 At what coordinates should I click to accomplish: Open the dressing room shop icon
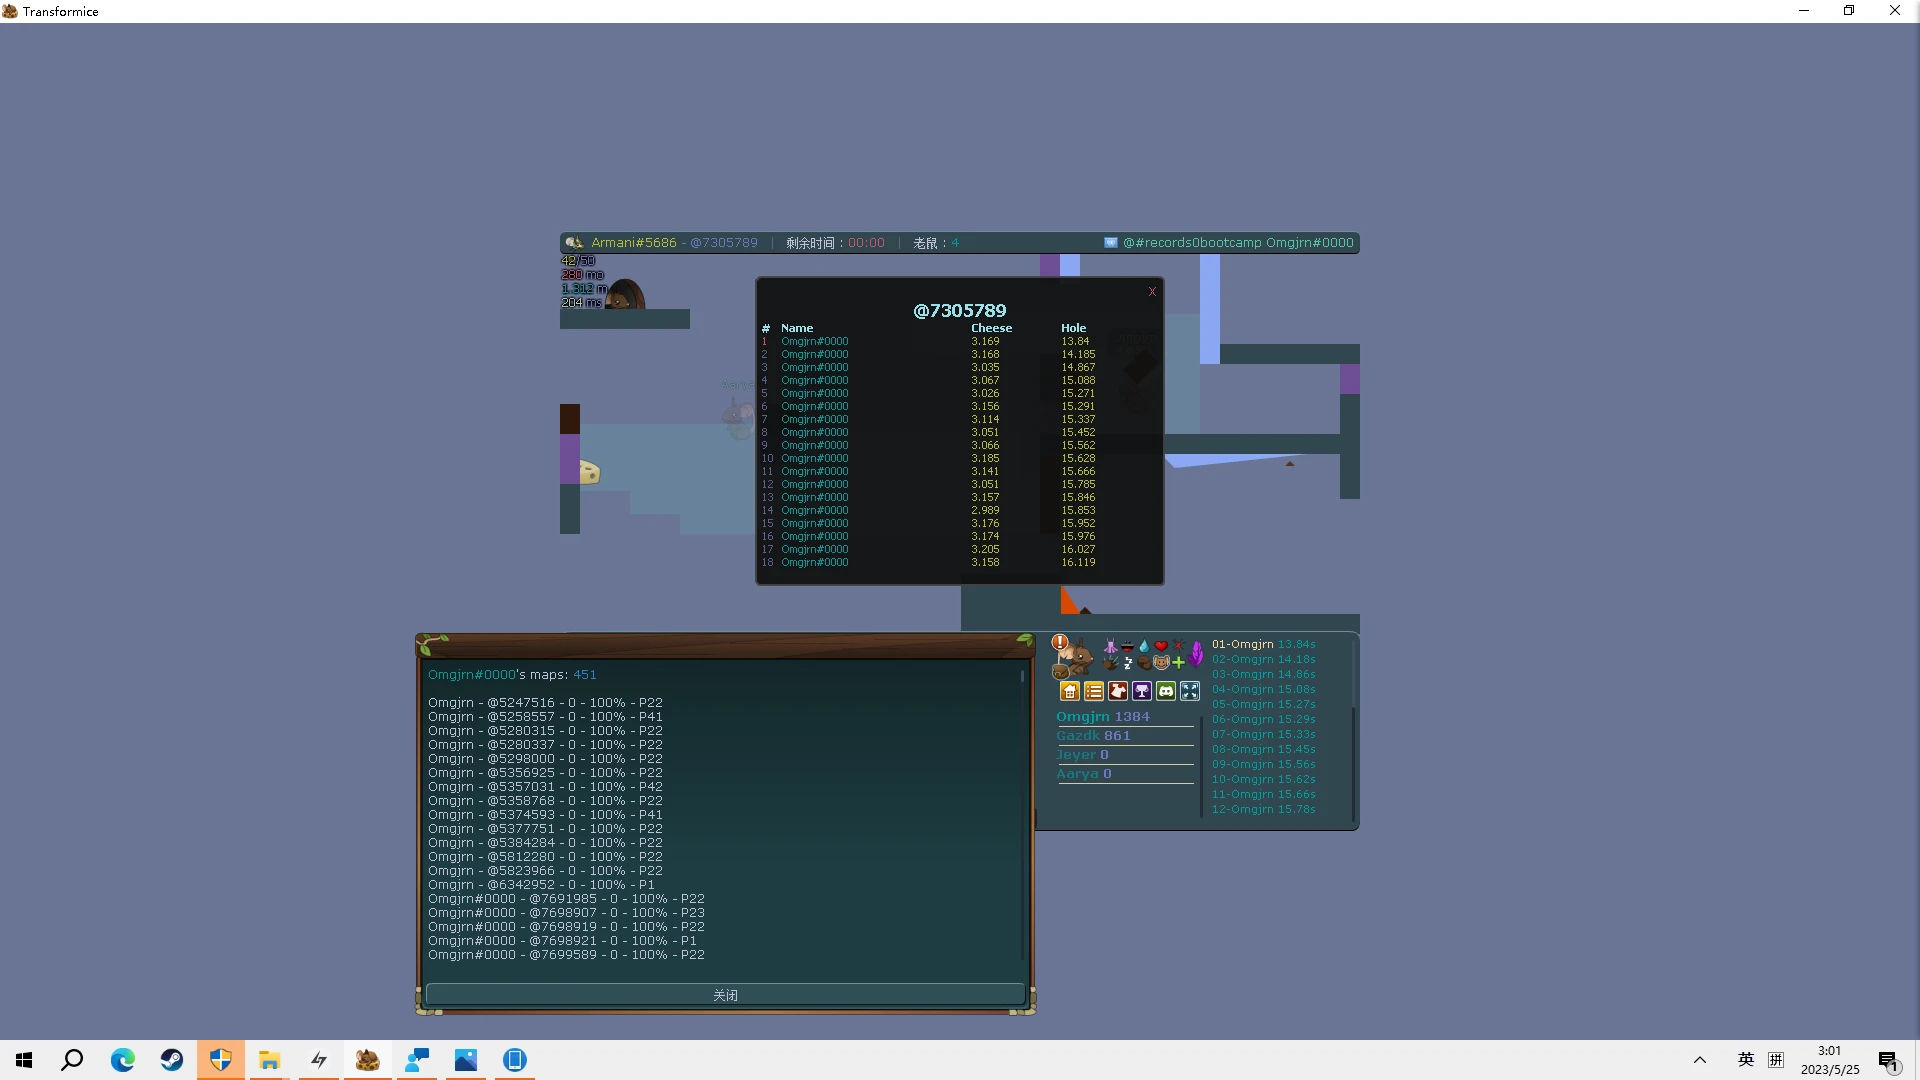point(1118,691)
